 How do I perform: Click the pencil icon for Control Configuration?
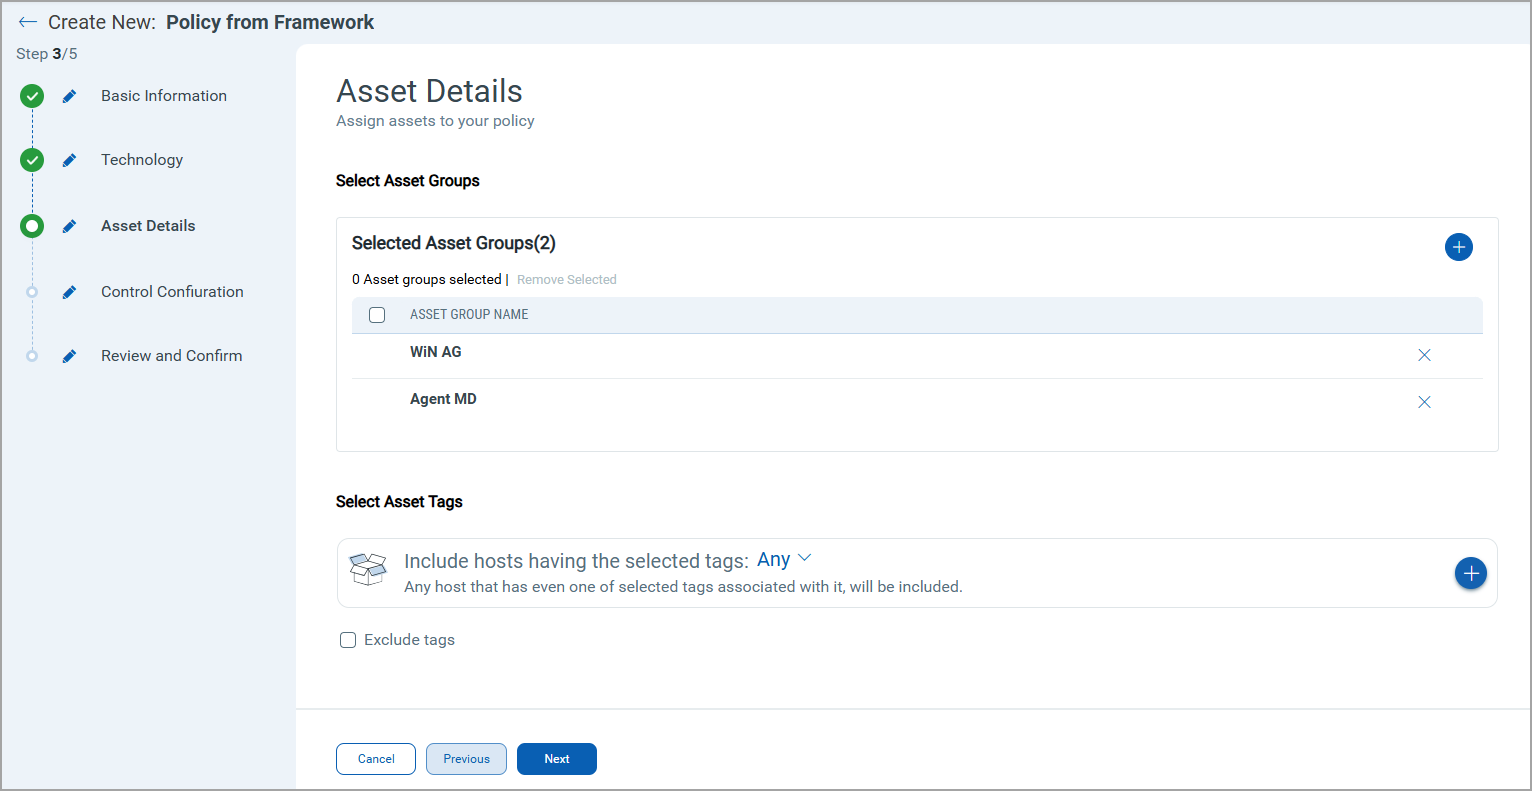click(x=69, y=292)
